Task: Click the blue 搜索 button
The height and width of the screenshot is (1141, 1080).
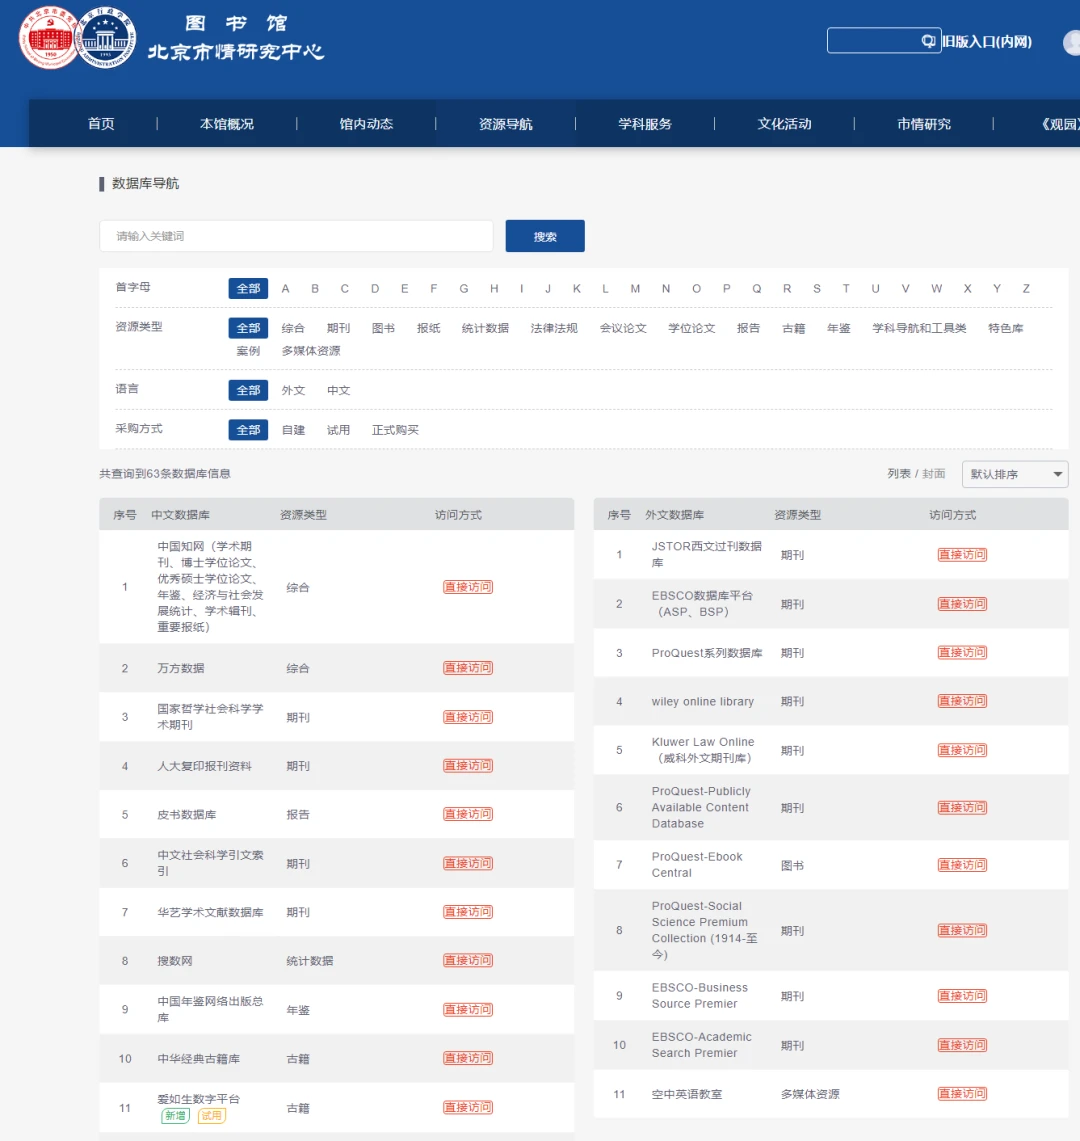Action: (545, 236)
